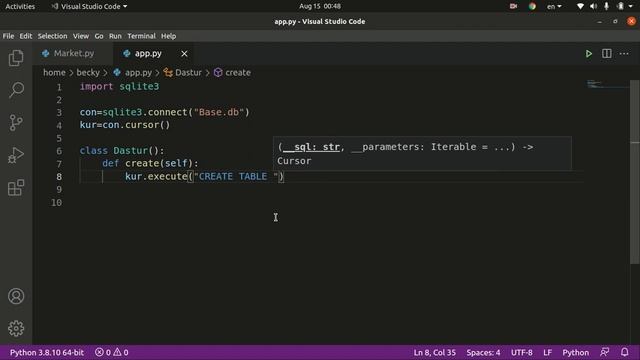
Task: Open the feedback icon in status bar
Action: tap(605, 352)
